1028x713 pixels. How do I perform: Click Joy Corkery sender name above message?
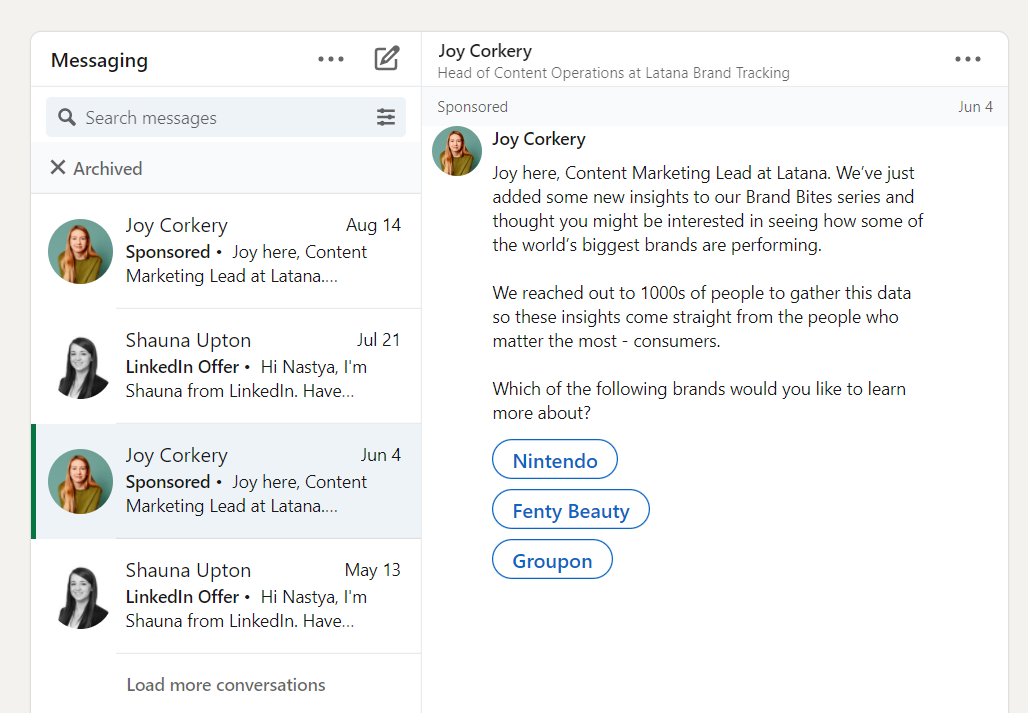(539, 139)
